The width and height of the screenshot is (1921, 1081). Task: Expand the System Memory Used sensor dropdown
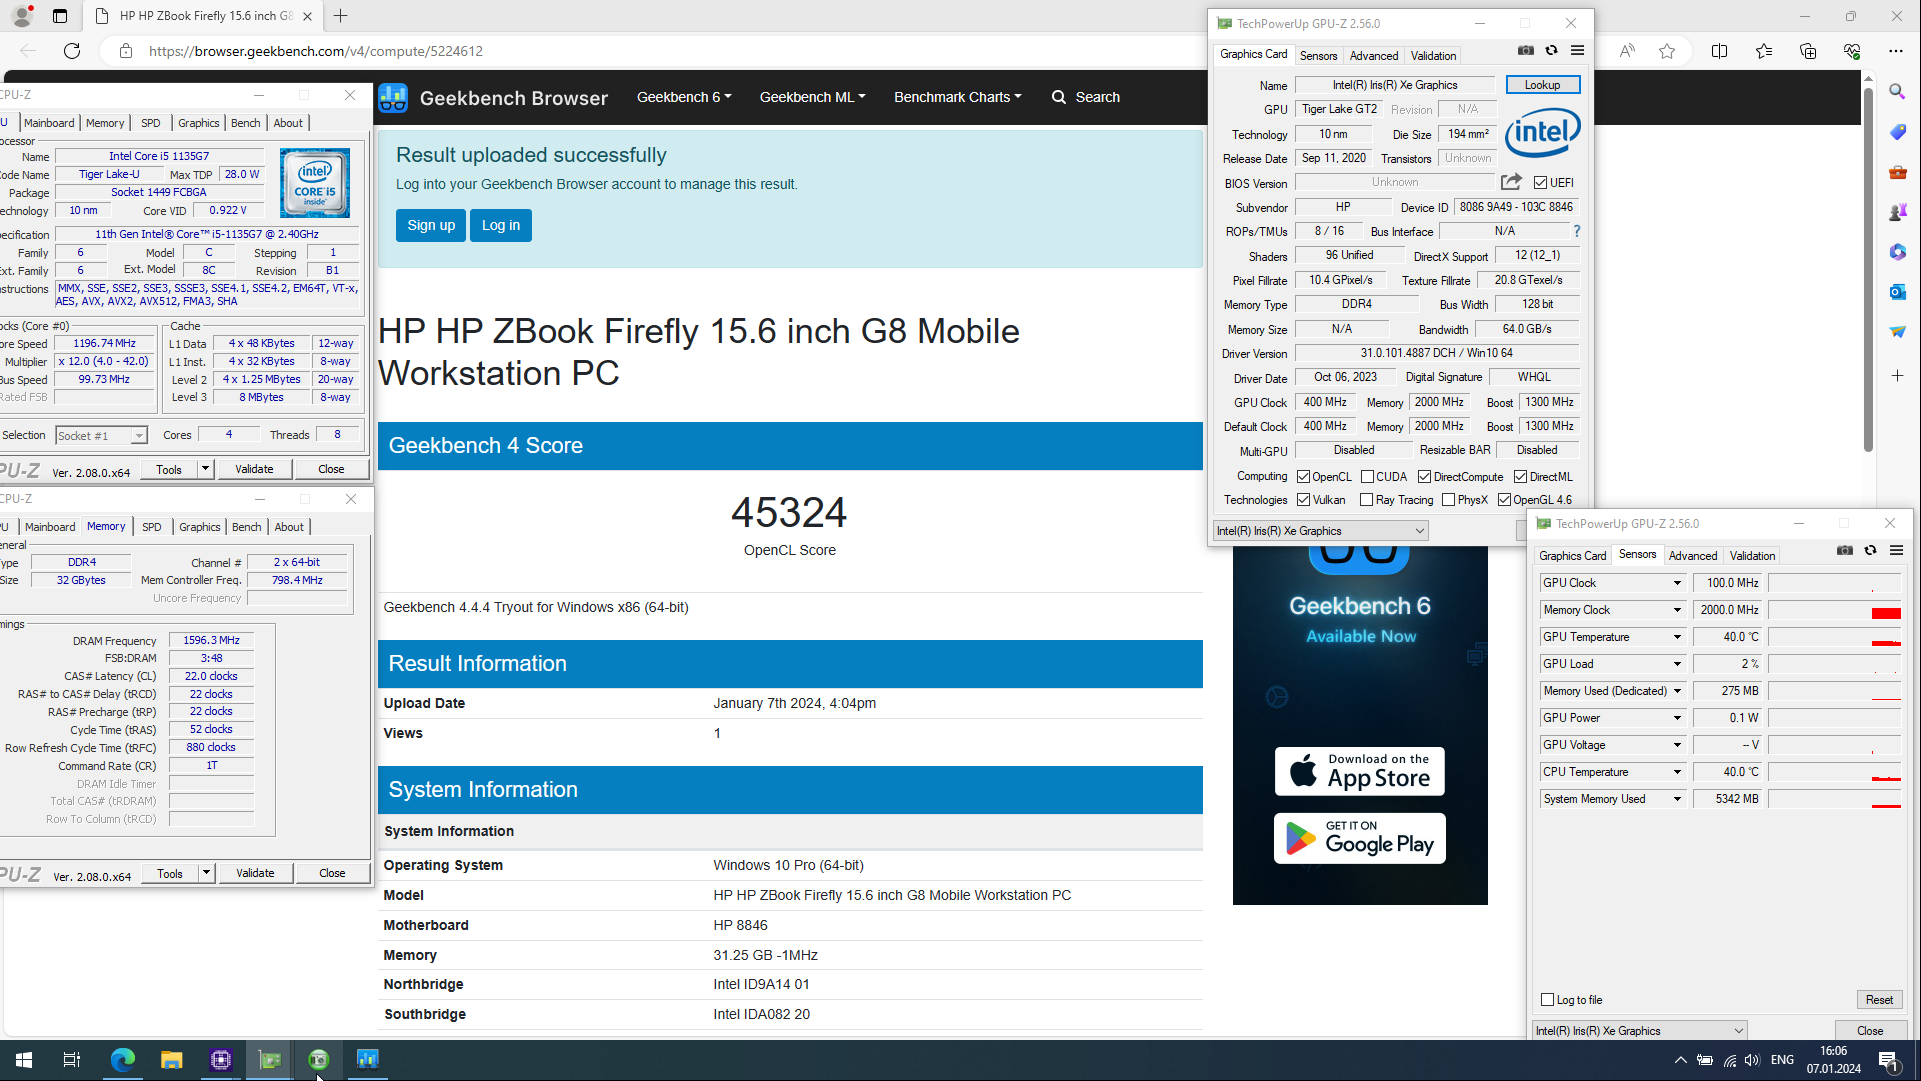[1677, 799]
